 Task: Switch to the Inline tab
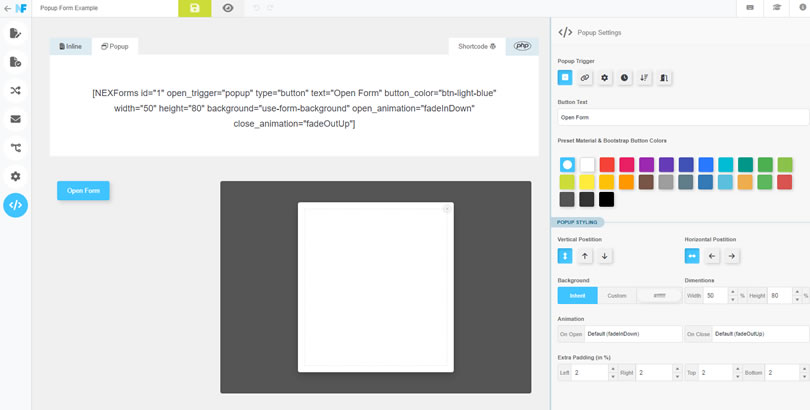click(x=71, y=46)
